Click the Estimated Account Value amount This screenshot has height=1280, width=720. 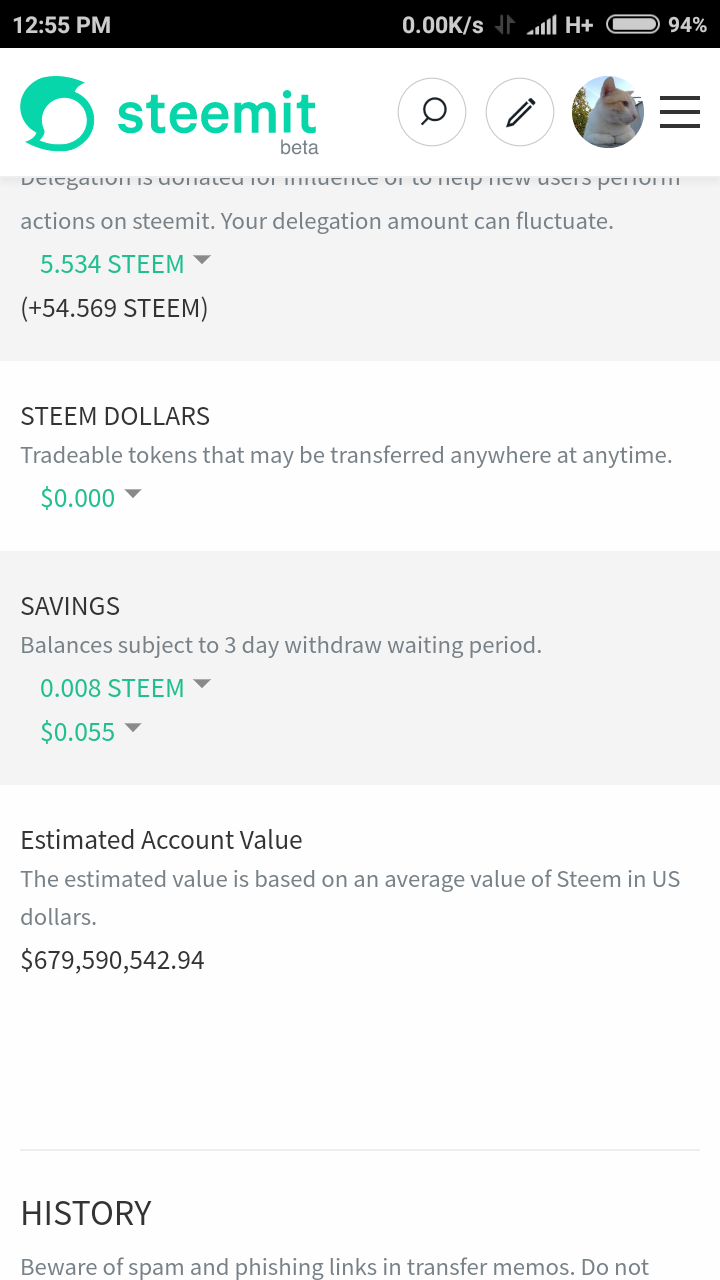(112, 961)
